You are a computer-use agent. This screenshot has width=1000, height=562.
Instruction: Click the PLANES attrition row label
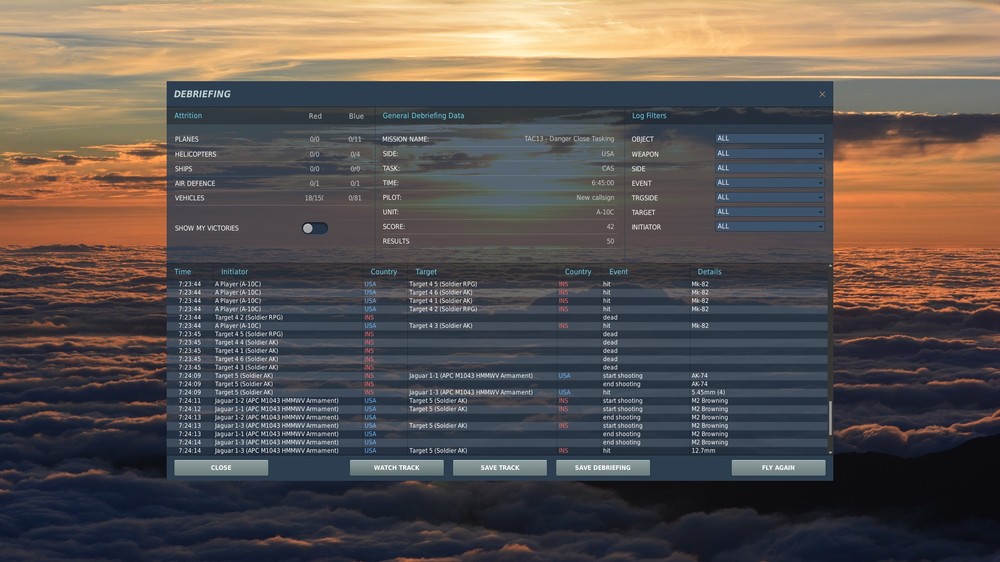pyautogui.click(x=187, y=139)
